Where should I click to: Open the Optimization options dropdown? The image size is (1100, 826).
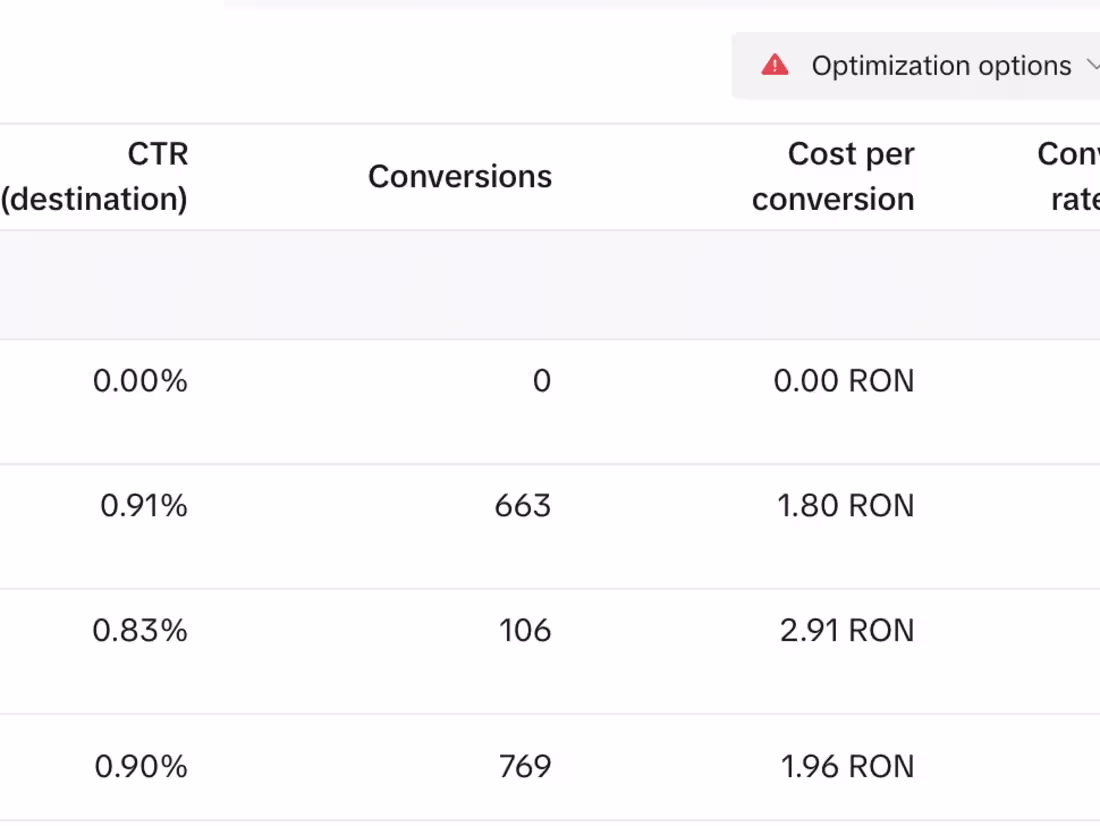[941, 65]
